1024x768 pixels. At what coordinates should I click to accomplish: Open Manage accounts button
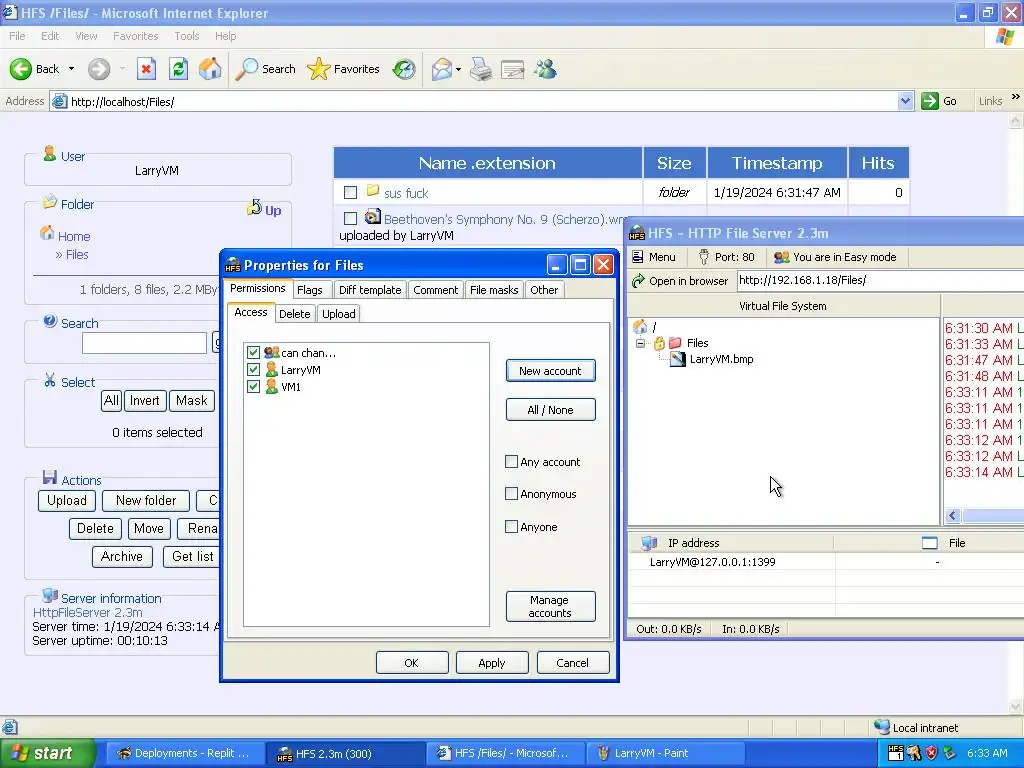tap(551, 606)
